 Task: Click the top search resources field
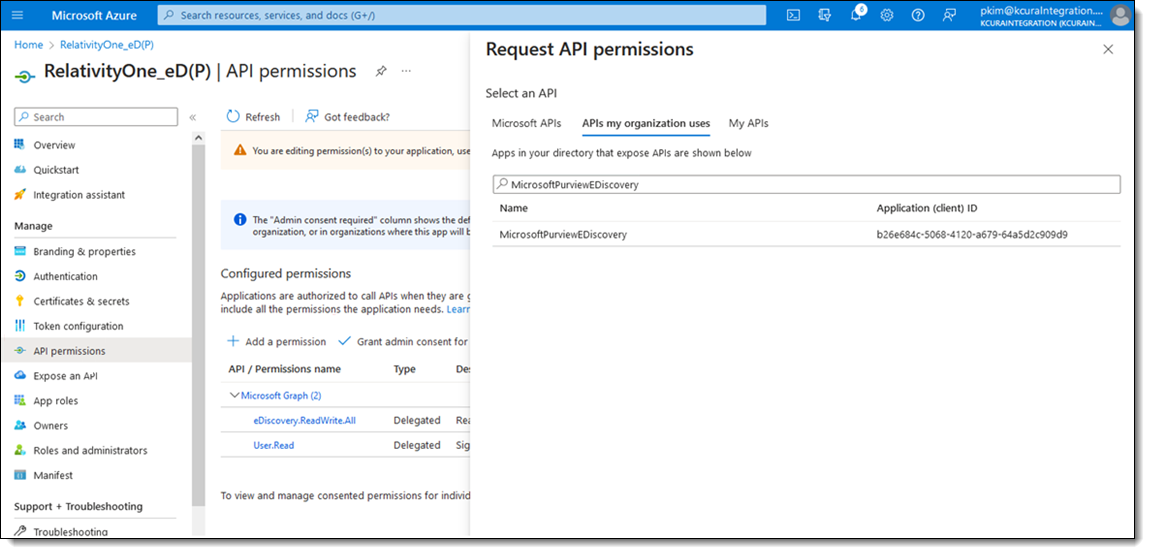[x=462, y=15]
